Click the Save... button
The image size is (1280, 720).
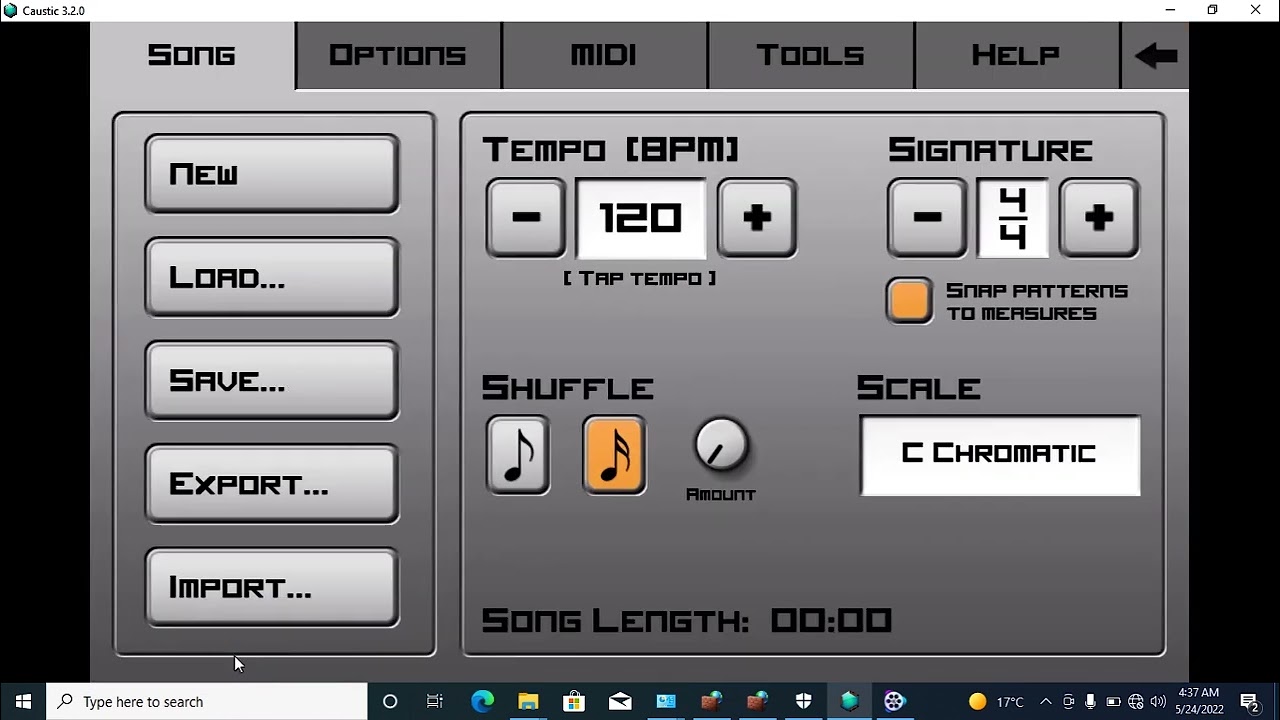(x=272, y=380)
